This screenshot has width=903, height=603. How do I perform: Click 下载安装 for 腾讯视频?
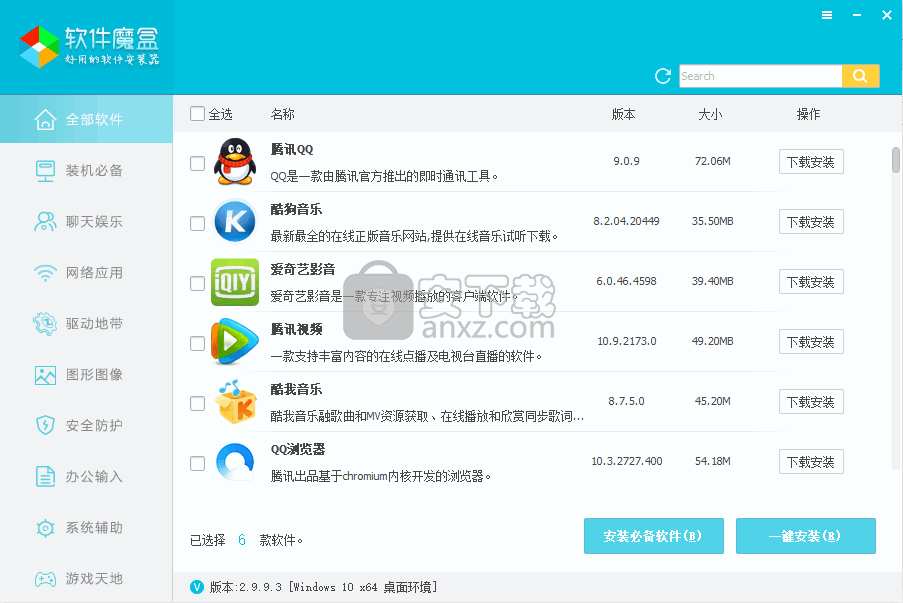click(x=811, y=342)
